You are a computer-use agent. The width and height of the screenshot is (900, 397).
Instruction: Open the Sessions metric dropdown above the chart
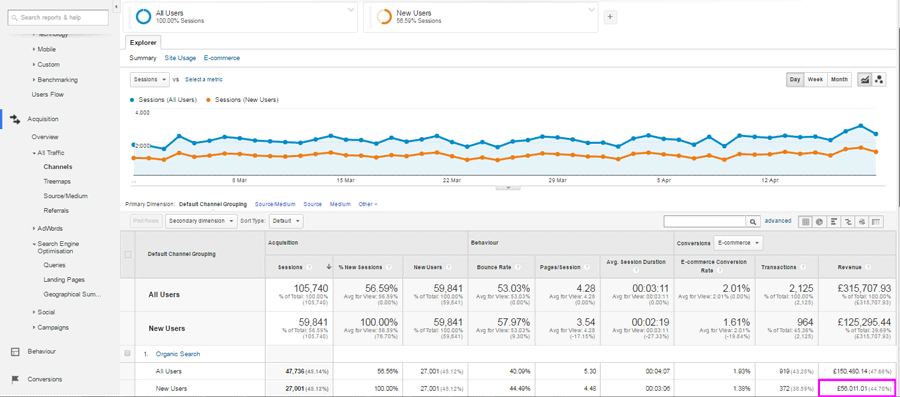(150, 79)
